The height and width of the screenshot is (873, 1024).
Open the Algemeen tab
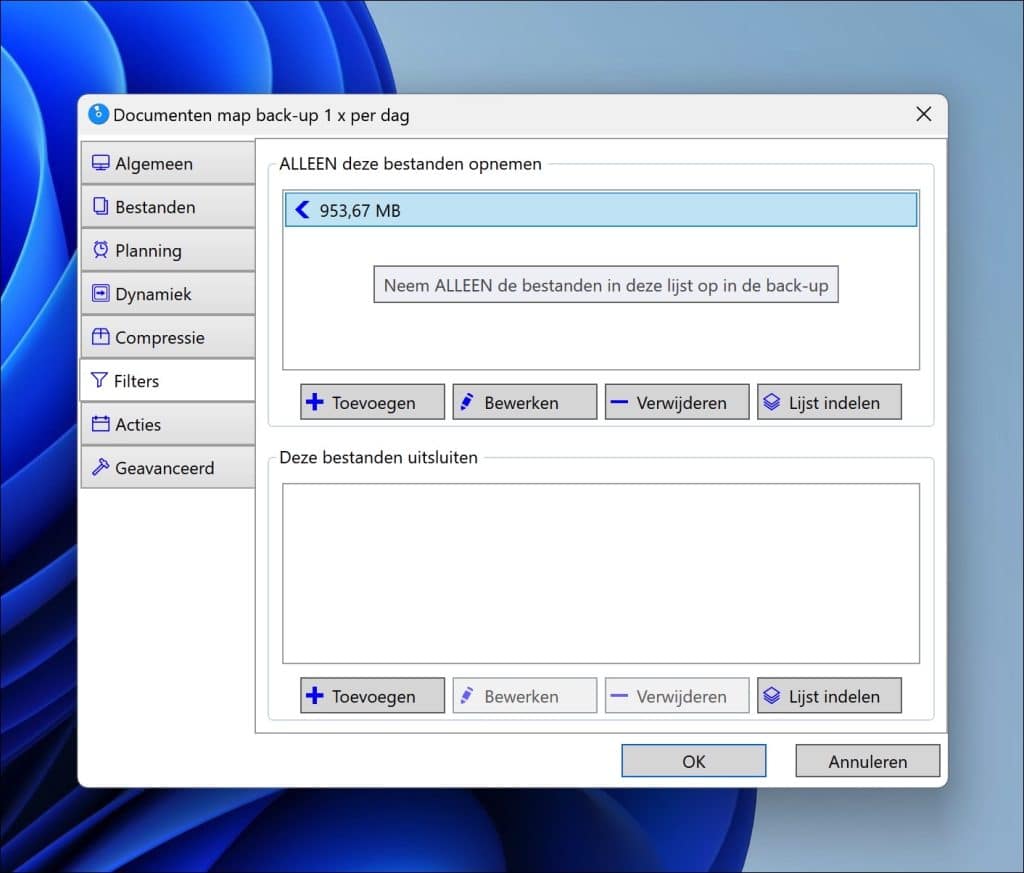pyautogui.click(x=168, y=163)
